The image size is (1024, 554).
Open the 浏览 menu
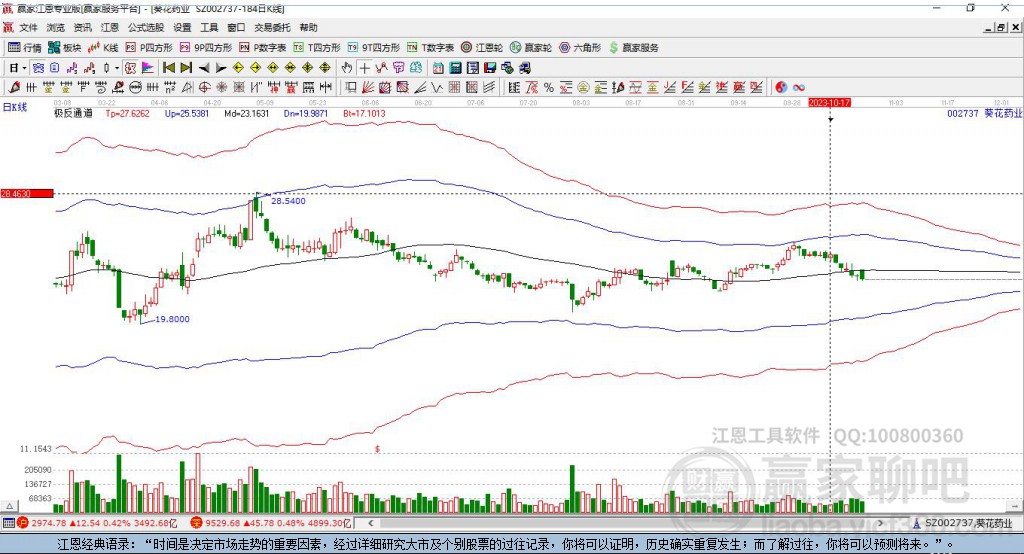[x=56, y=27]
